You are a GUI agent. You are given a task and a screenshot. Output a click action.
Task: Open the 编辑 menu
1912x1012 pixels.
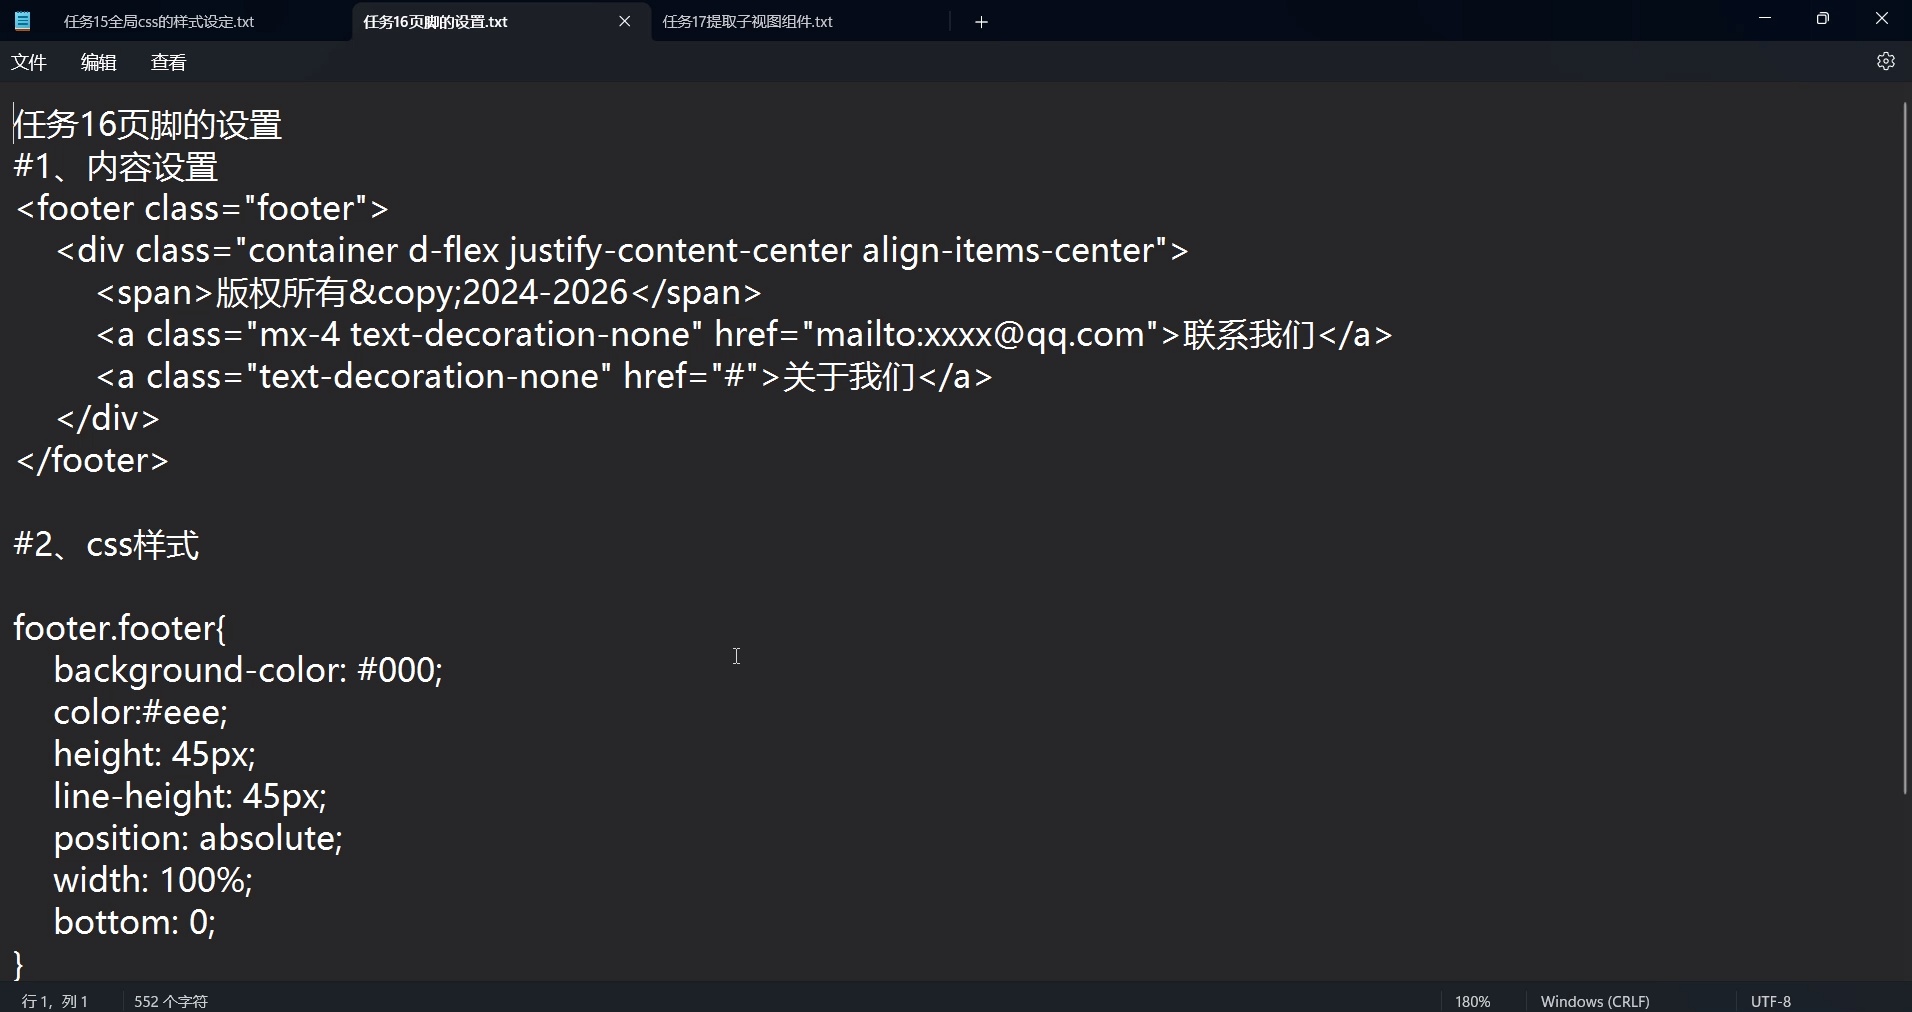coord(97,61)
